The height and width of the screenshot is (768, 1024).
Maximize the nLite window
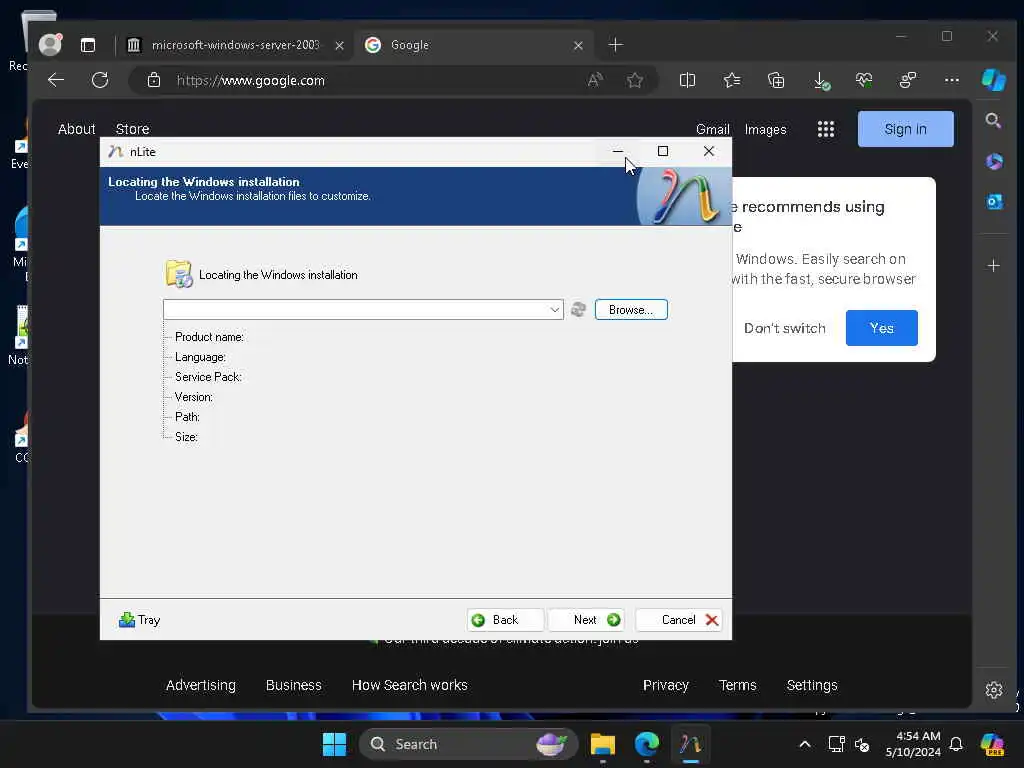click(663, 152)
